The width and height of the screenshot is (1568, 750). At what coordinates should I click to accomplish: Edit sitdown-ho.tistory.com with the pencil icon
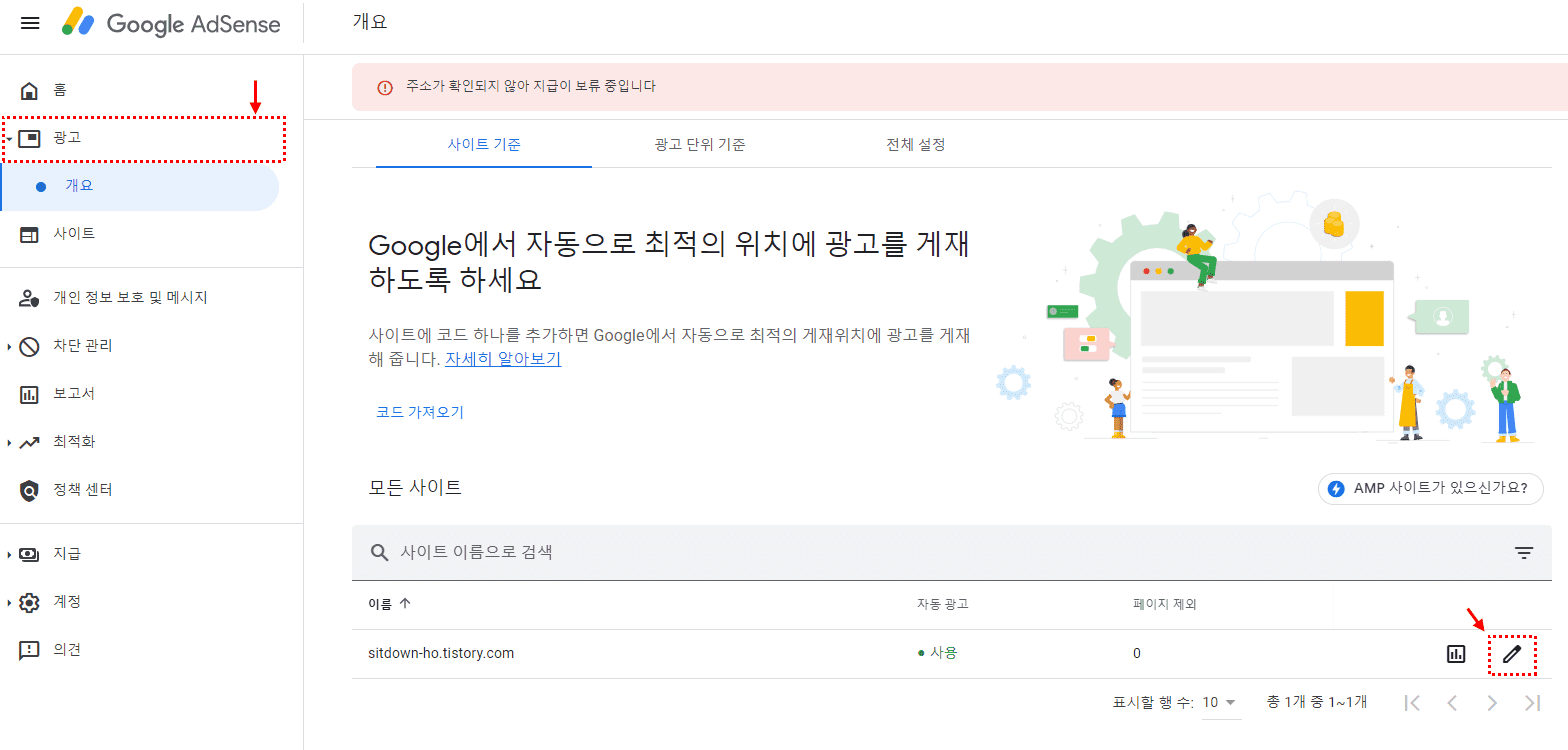[x=1512, y=654]
